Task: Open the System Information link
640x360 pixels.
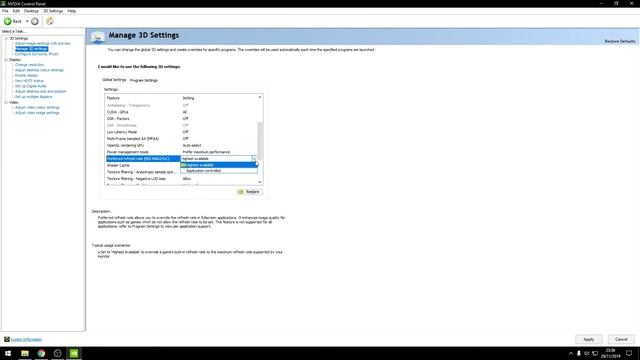Action: pos(26,340)
